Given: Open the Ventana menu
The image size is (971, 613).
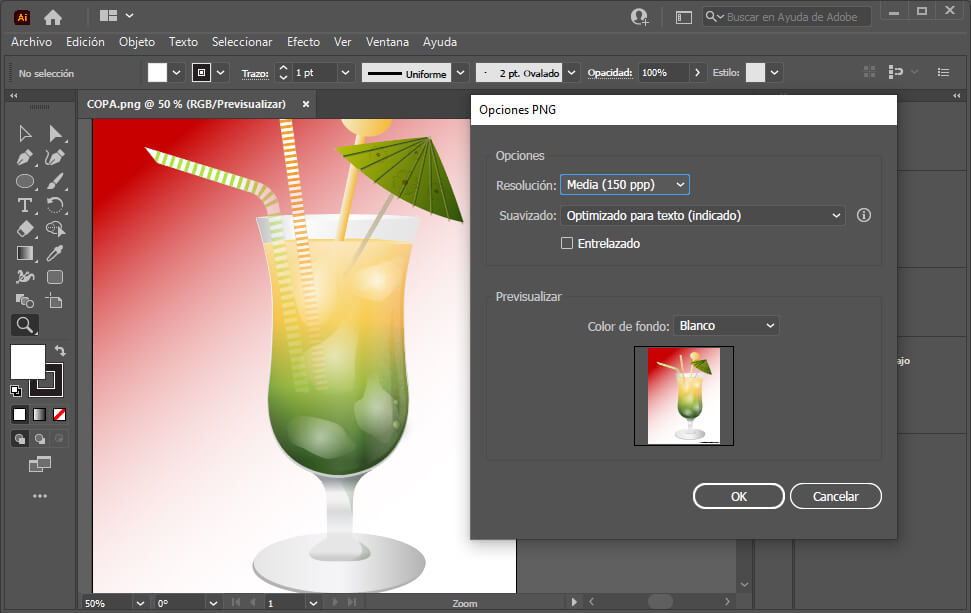Looking at the screenshot, I should [x=387, y=42].
